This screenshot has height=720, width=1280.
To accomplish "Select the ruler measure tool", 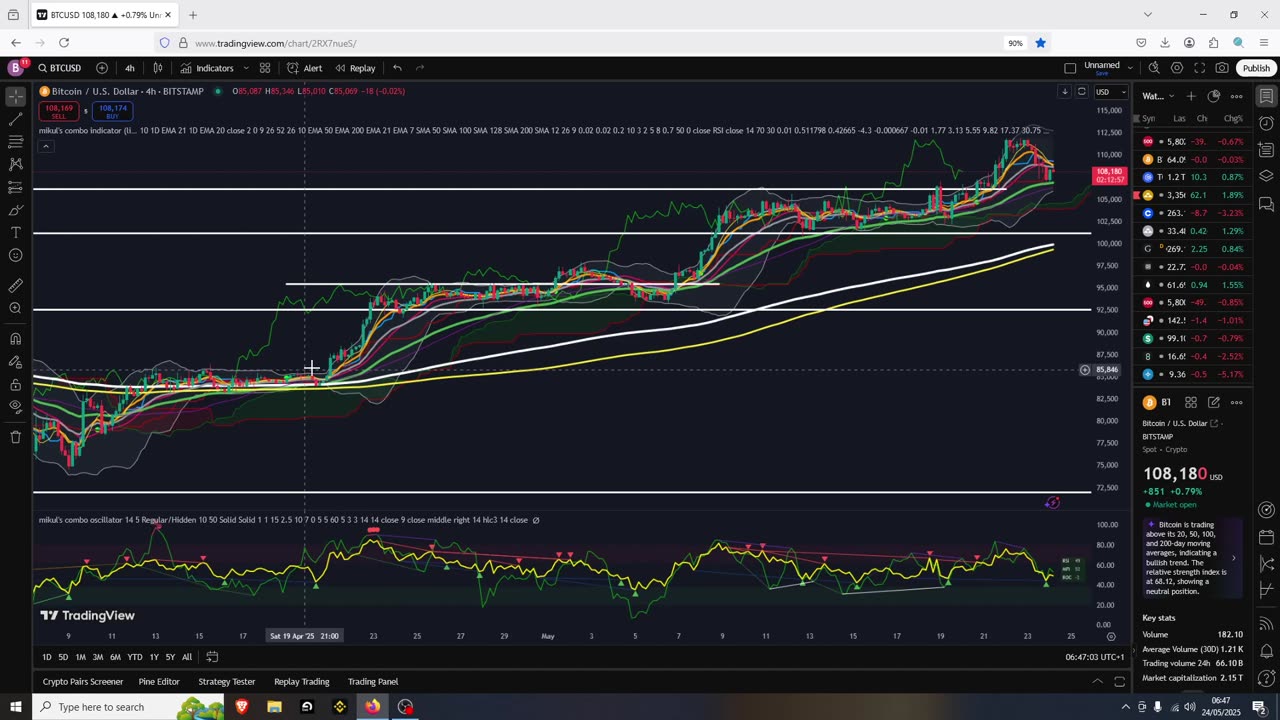I will tap(15, 285).
